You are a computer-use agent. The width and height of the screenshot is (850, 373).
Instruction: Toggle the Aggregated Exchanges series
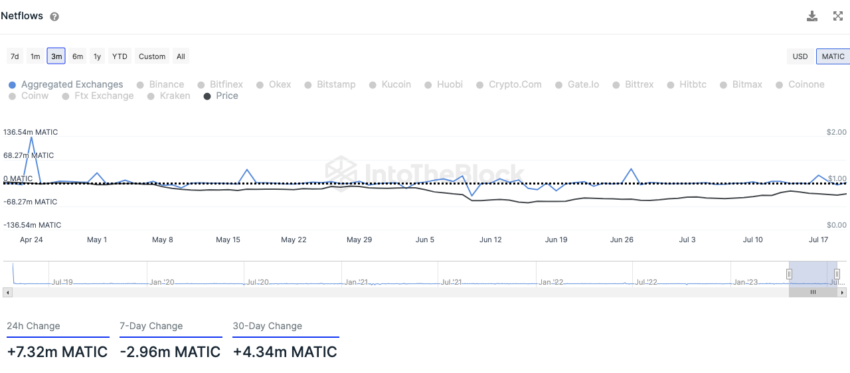pos(66,85)
